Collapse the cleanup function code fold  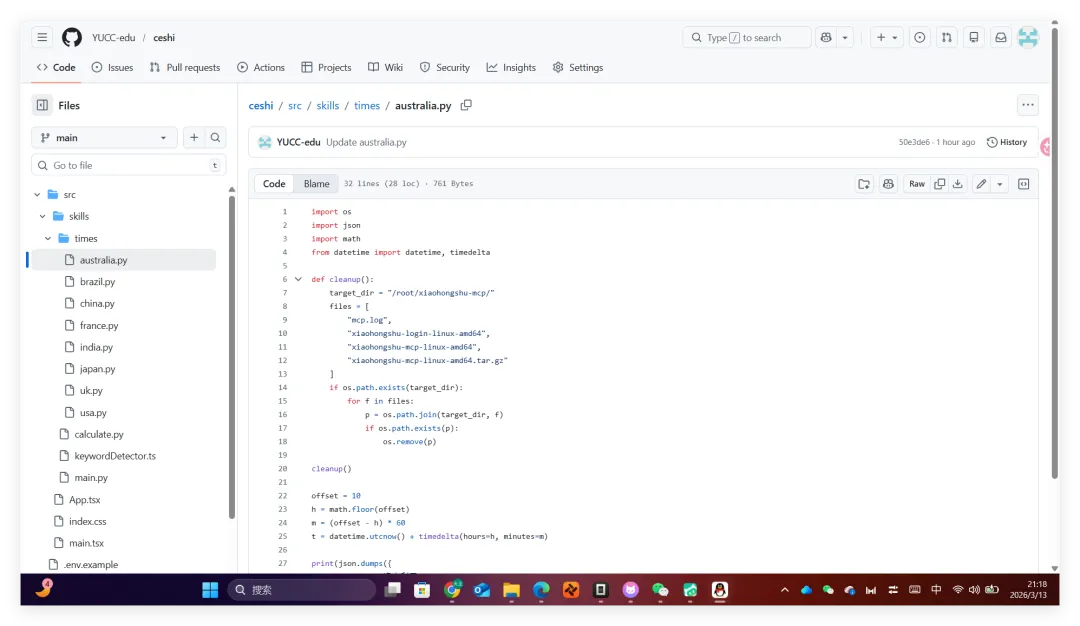click(x=298, y=279)
